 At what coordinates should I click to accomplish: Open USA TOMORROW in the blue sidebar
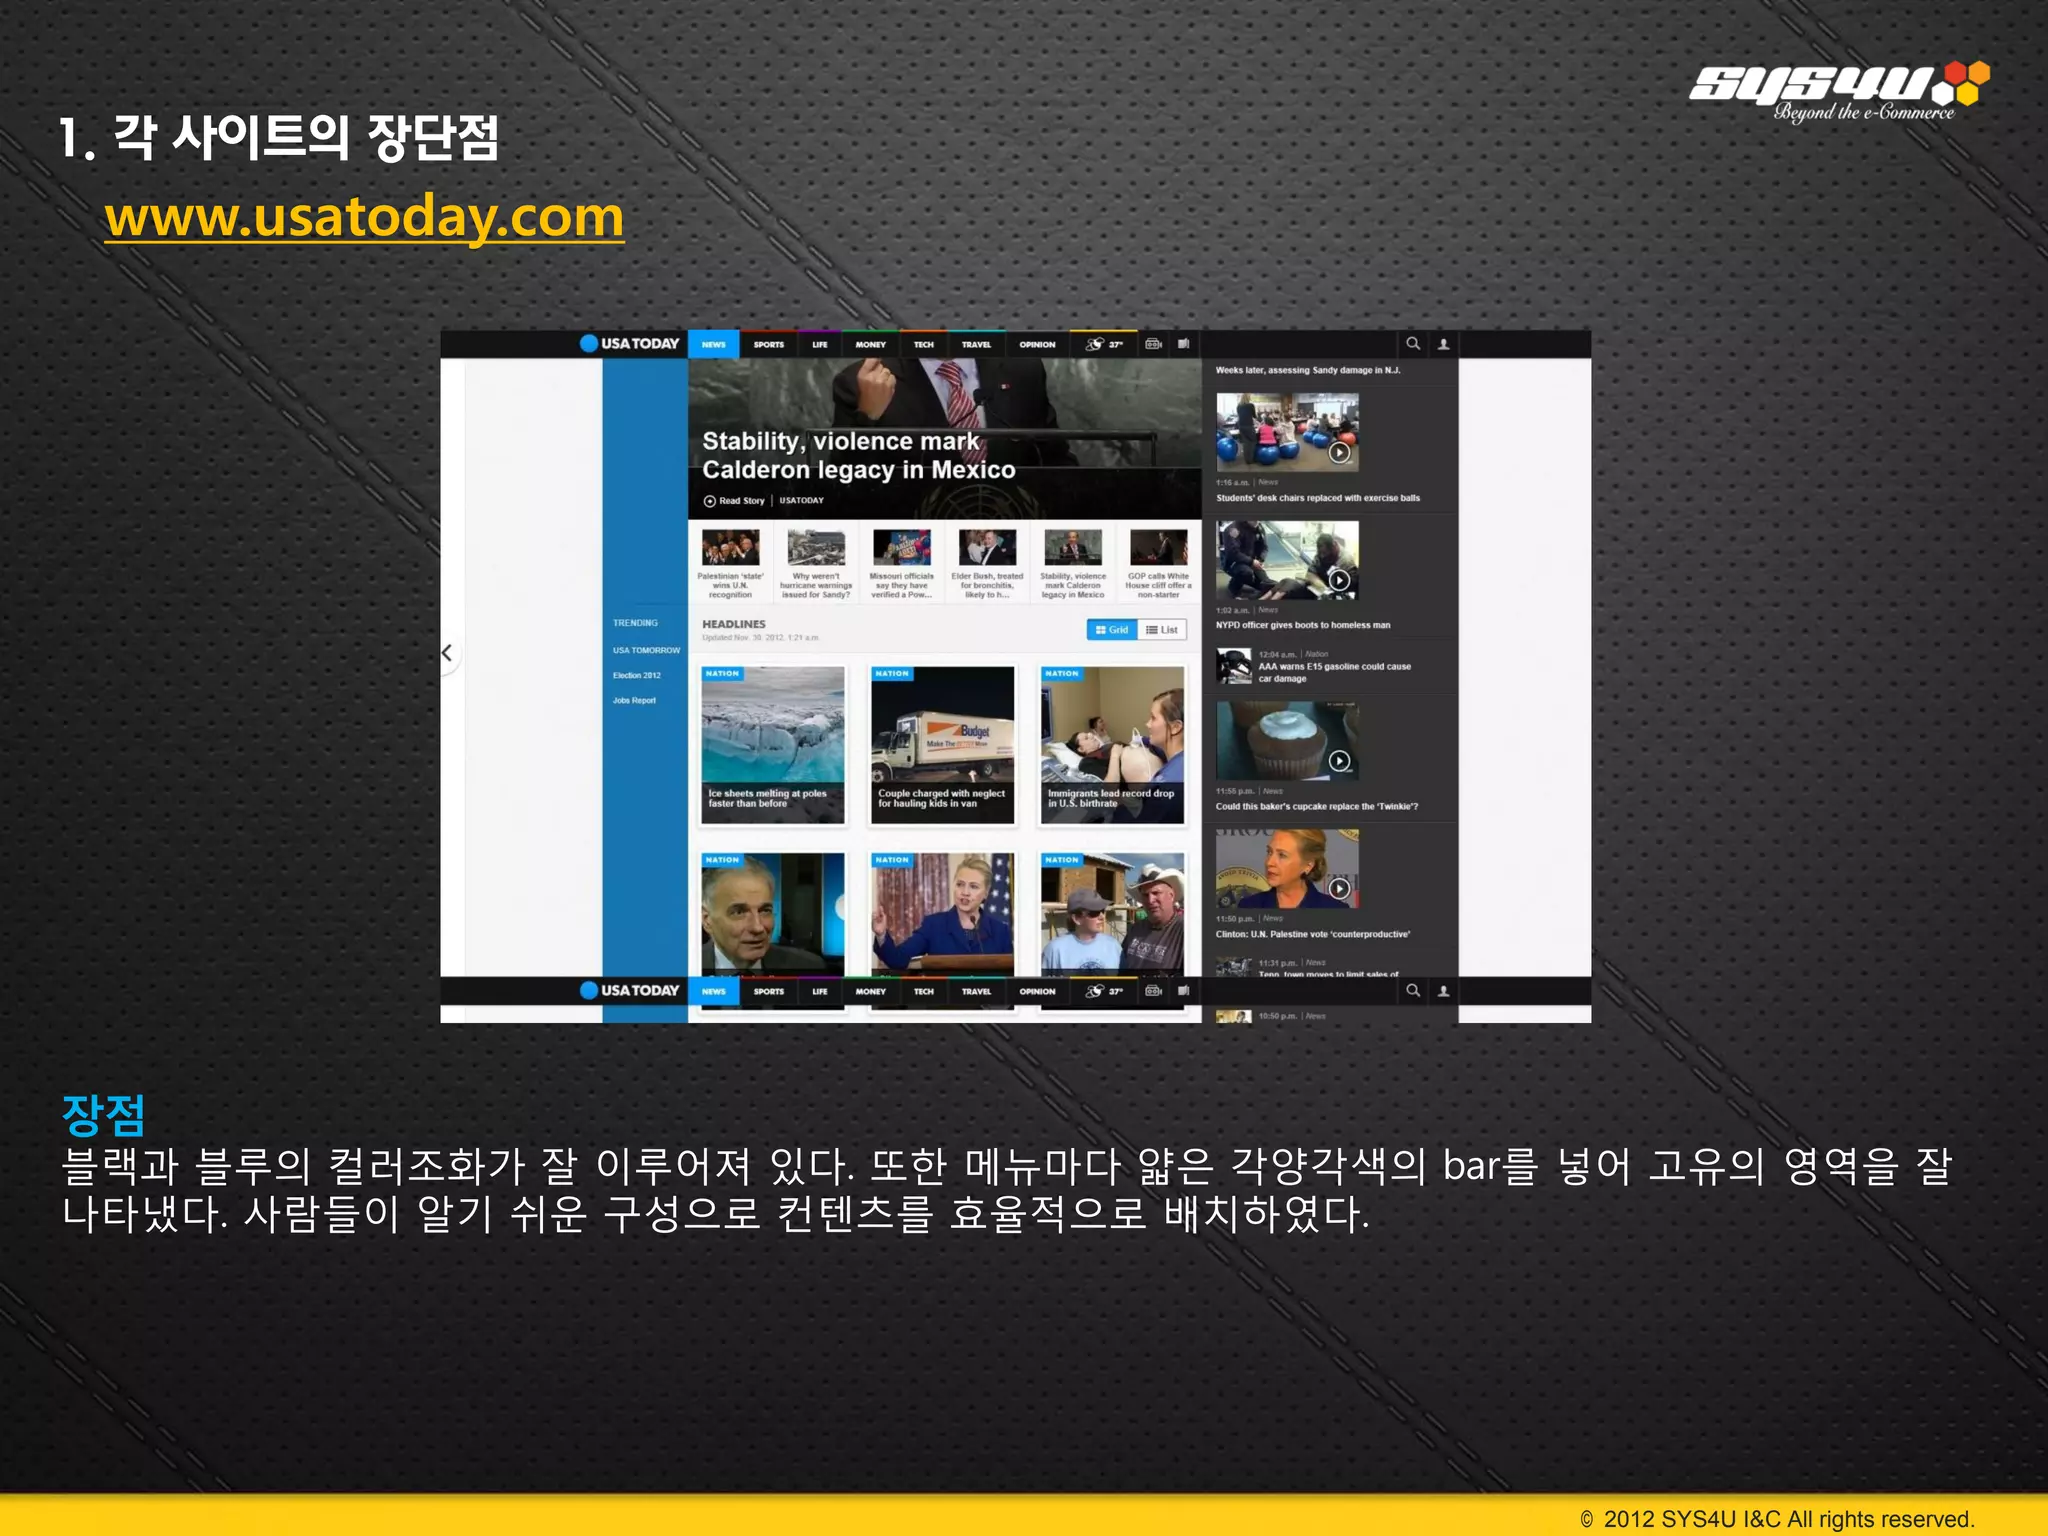click(x=647, y=650)
